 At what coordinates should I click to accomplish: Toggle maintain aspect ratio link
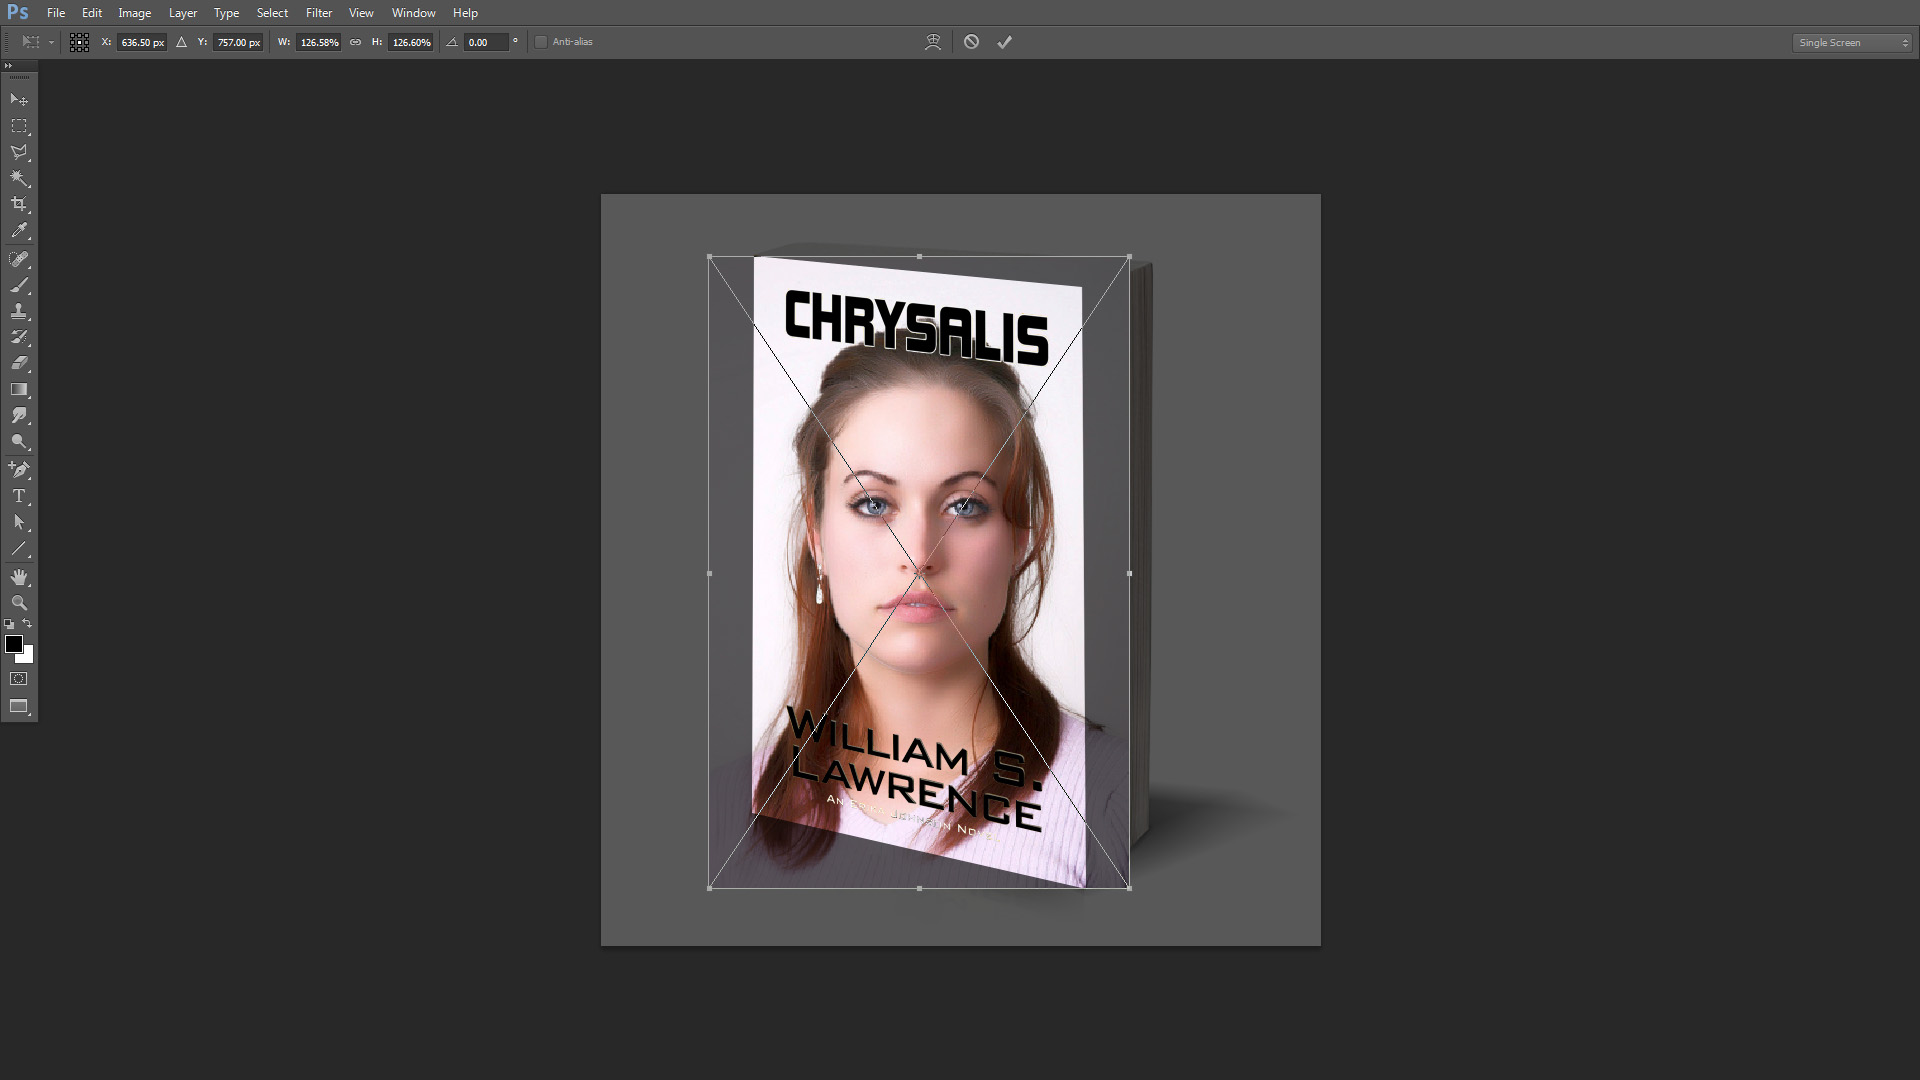pyautogui.click(x=355, y=42)
